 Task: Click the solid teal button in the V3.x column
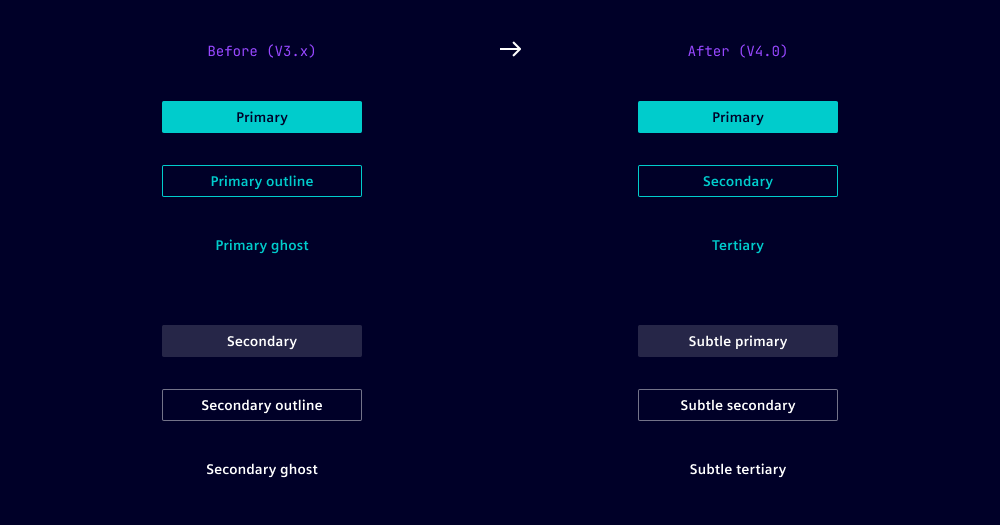tap(262, 117)
